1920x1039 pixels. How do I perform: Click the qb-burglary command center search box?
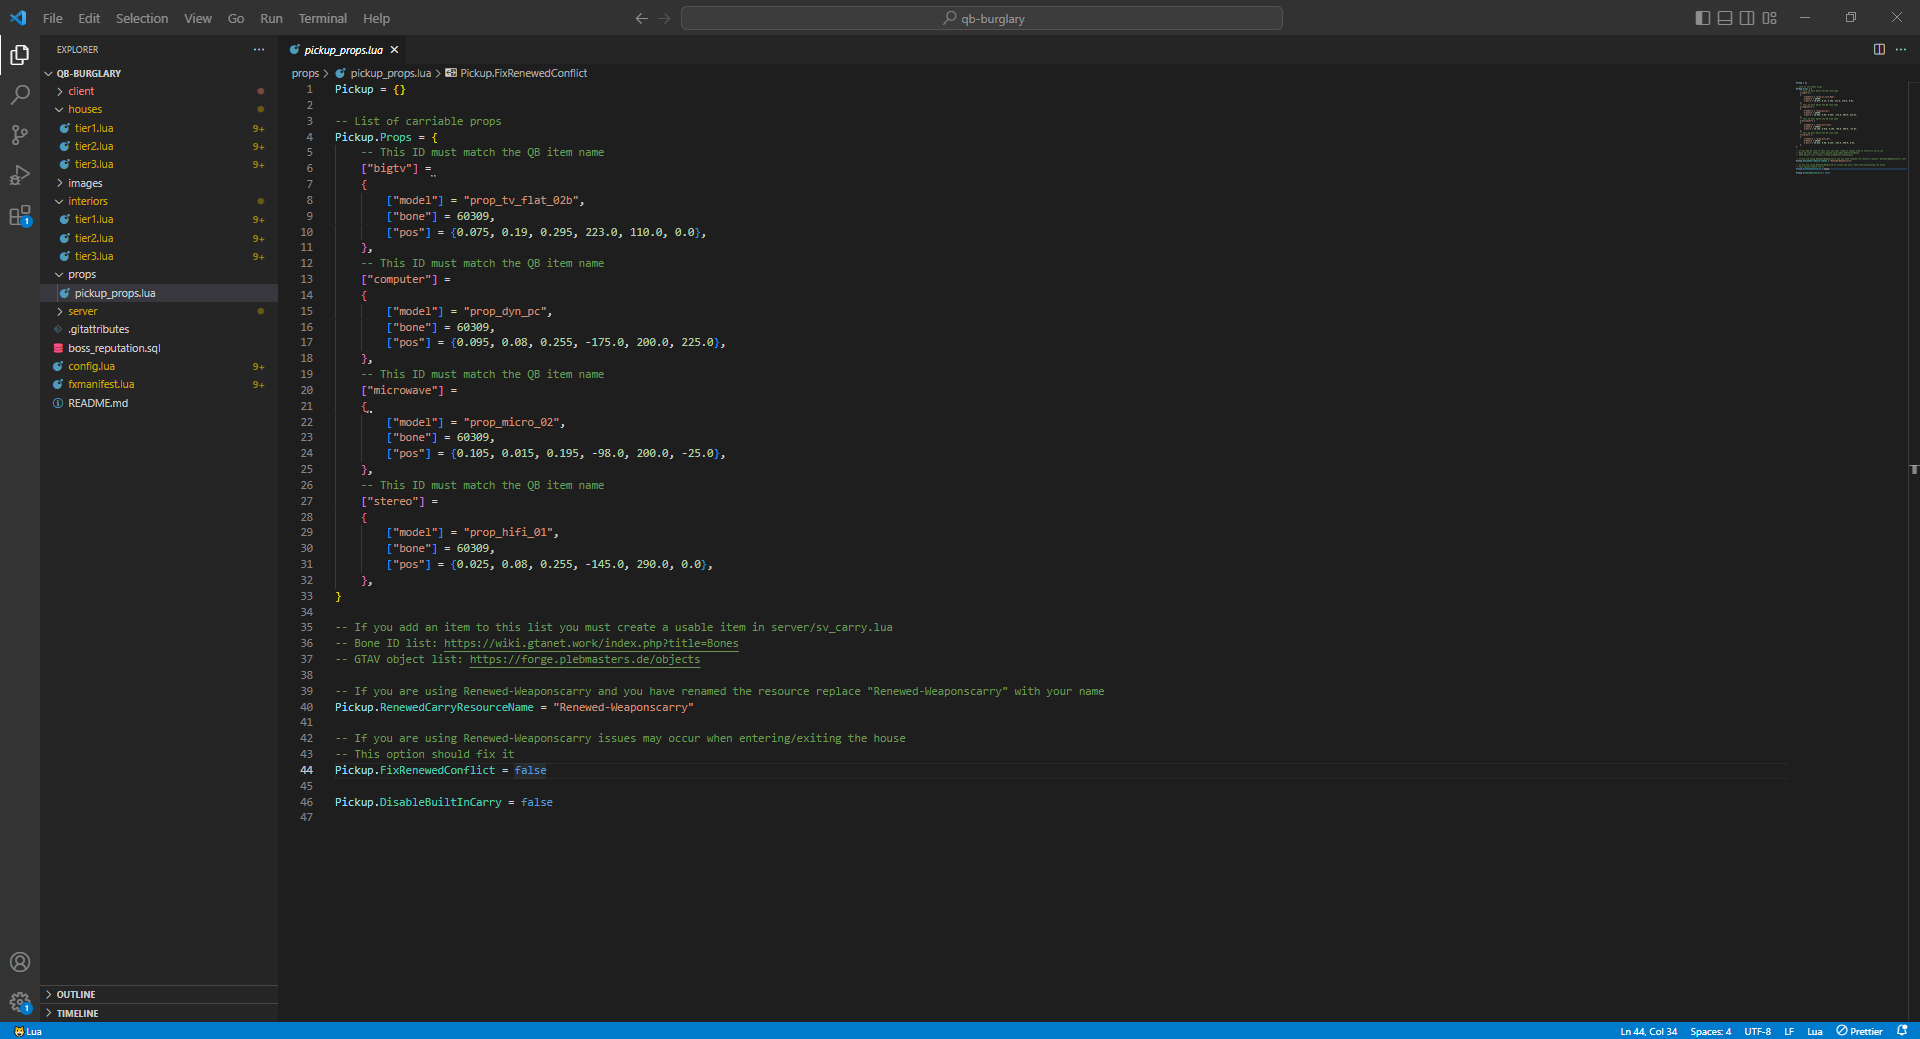[x=982, y=18]
